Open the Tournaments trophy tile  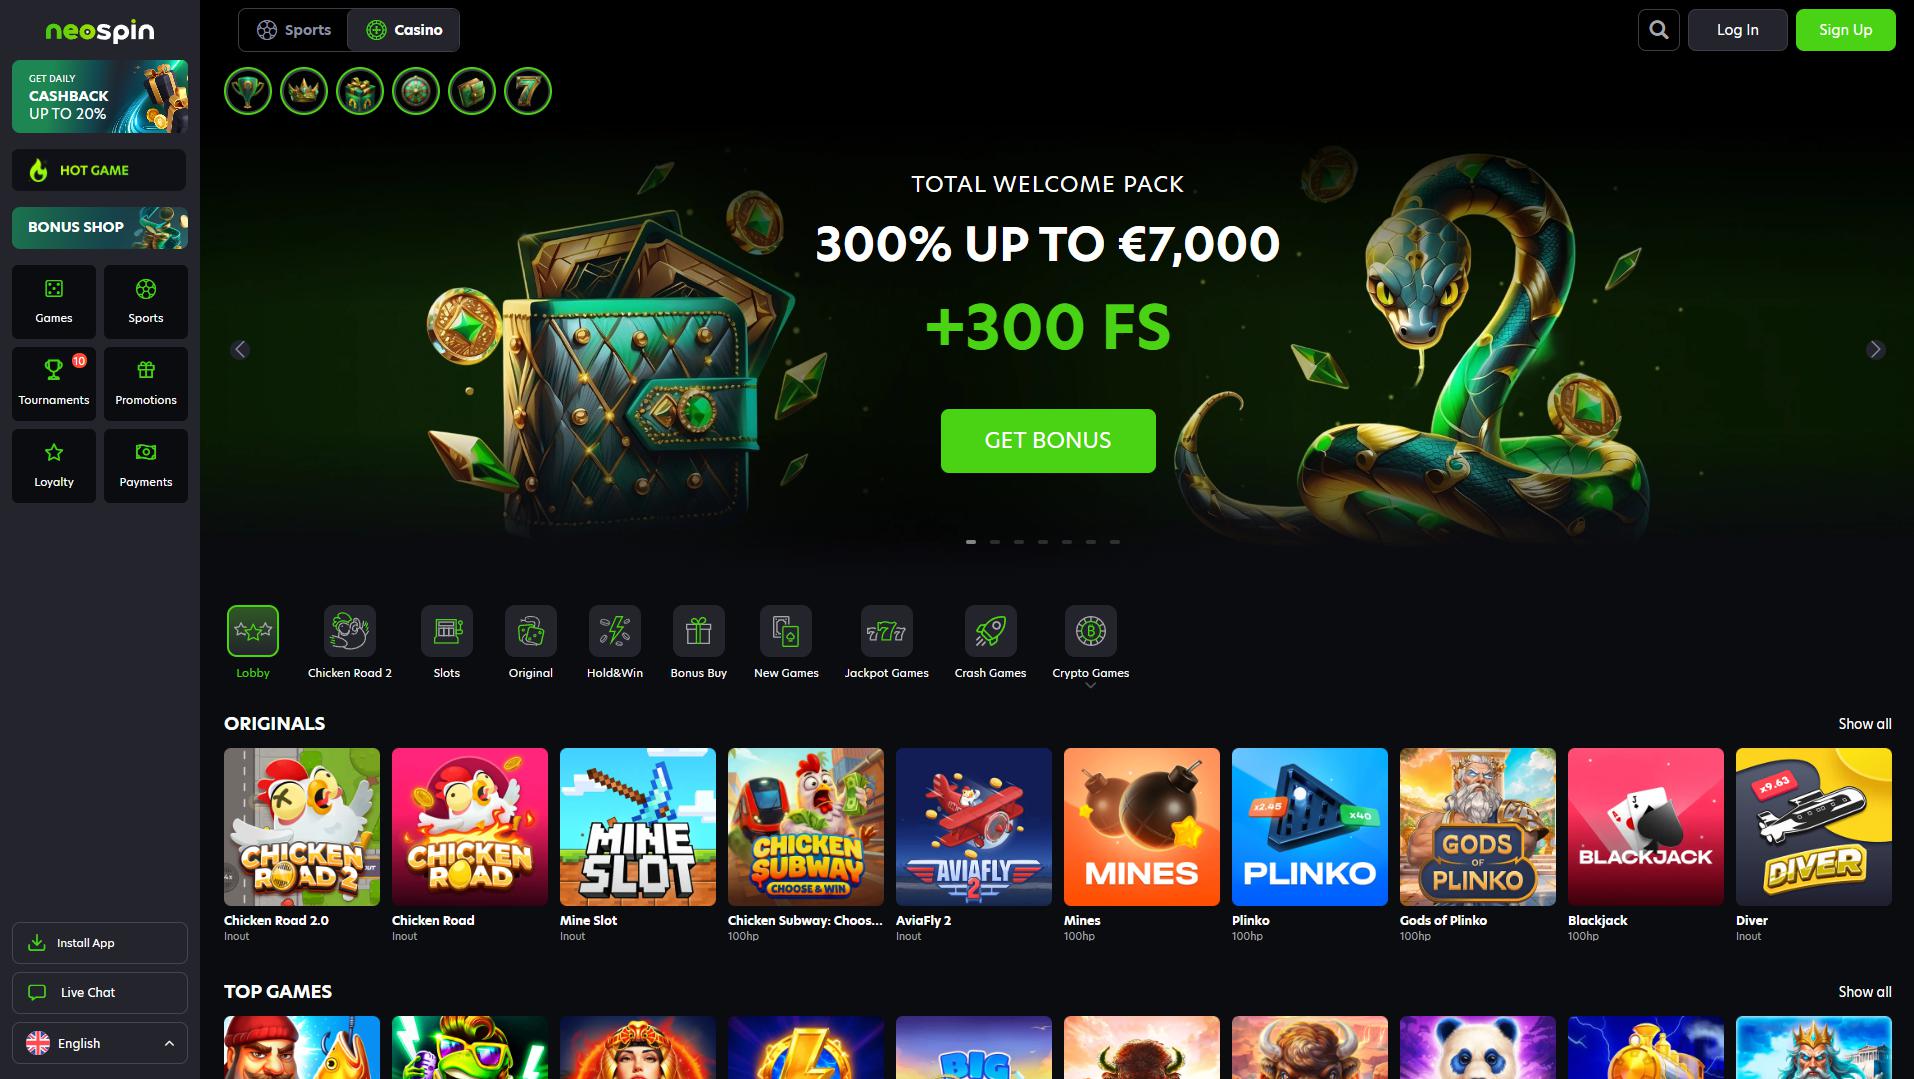point(54,383)
